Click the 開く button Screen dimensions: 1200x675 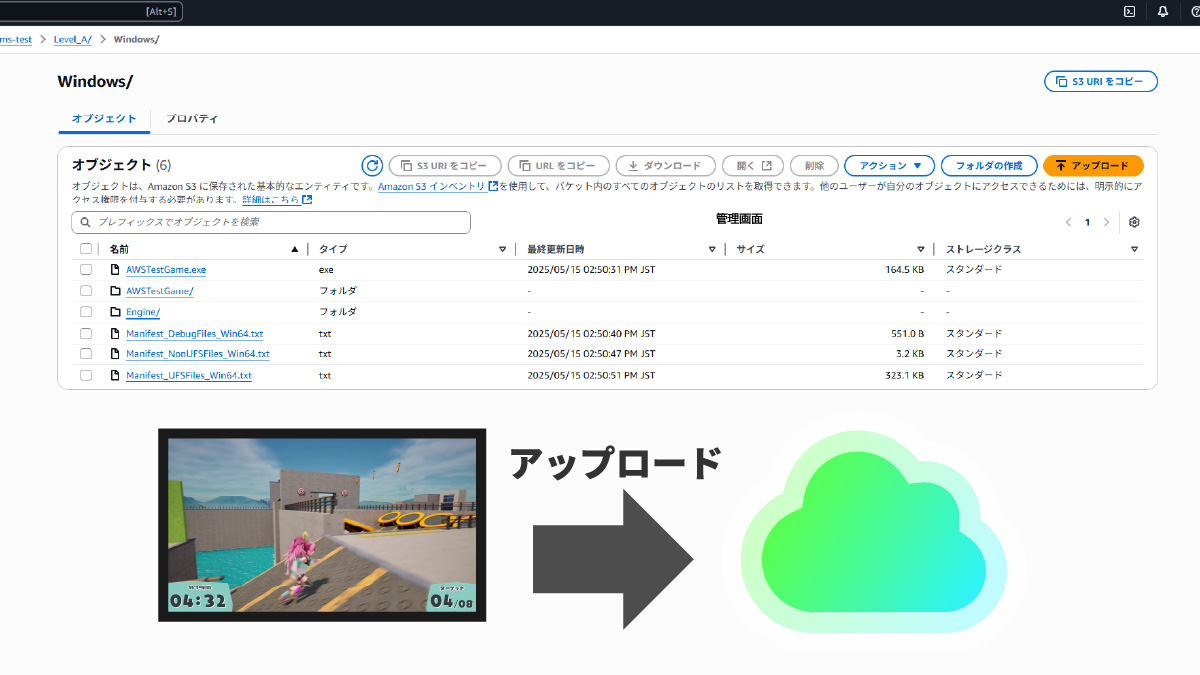click(x=753, y=166)
